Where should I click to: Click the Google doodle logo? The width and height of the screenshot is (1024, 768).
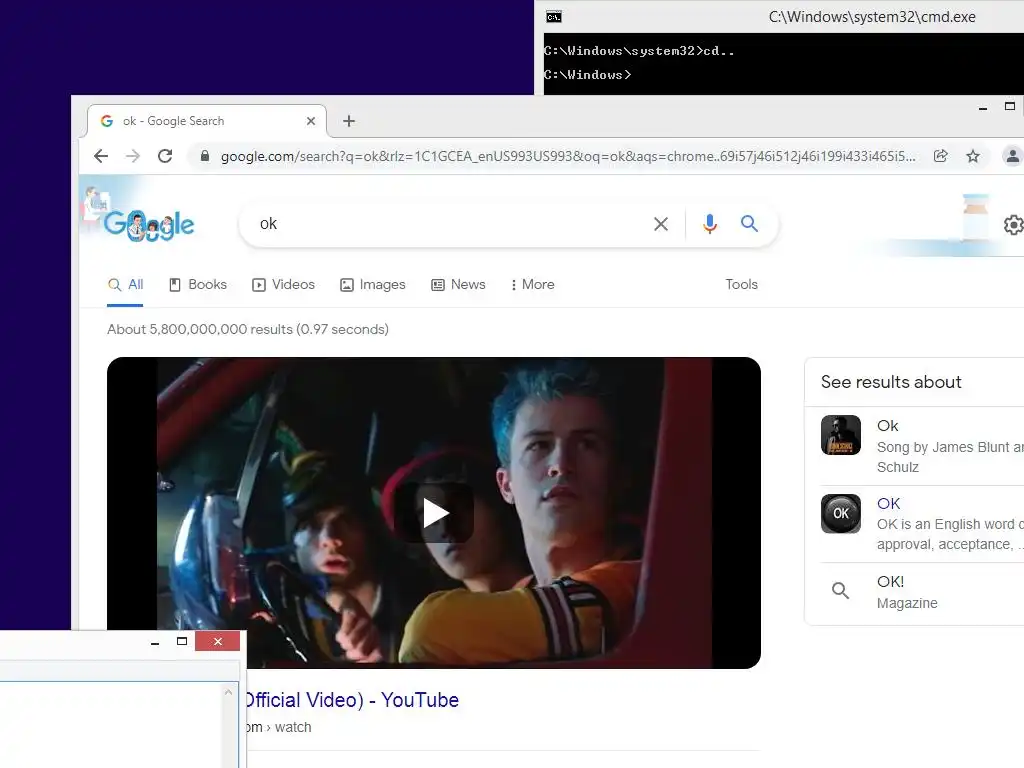click(x=148, y=224)
